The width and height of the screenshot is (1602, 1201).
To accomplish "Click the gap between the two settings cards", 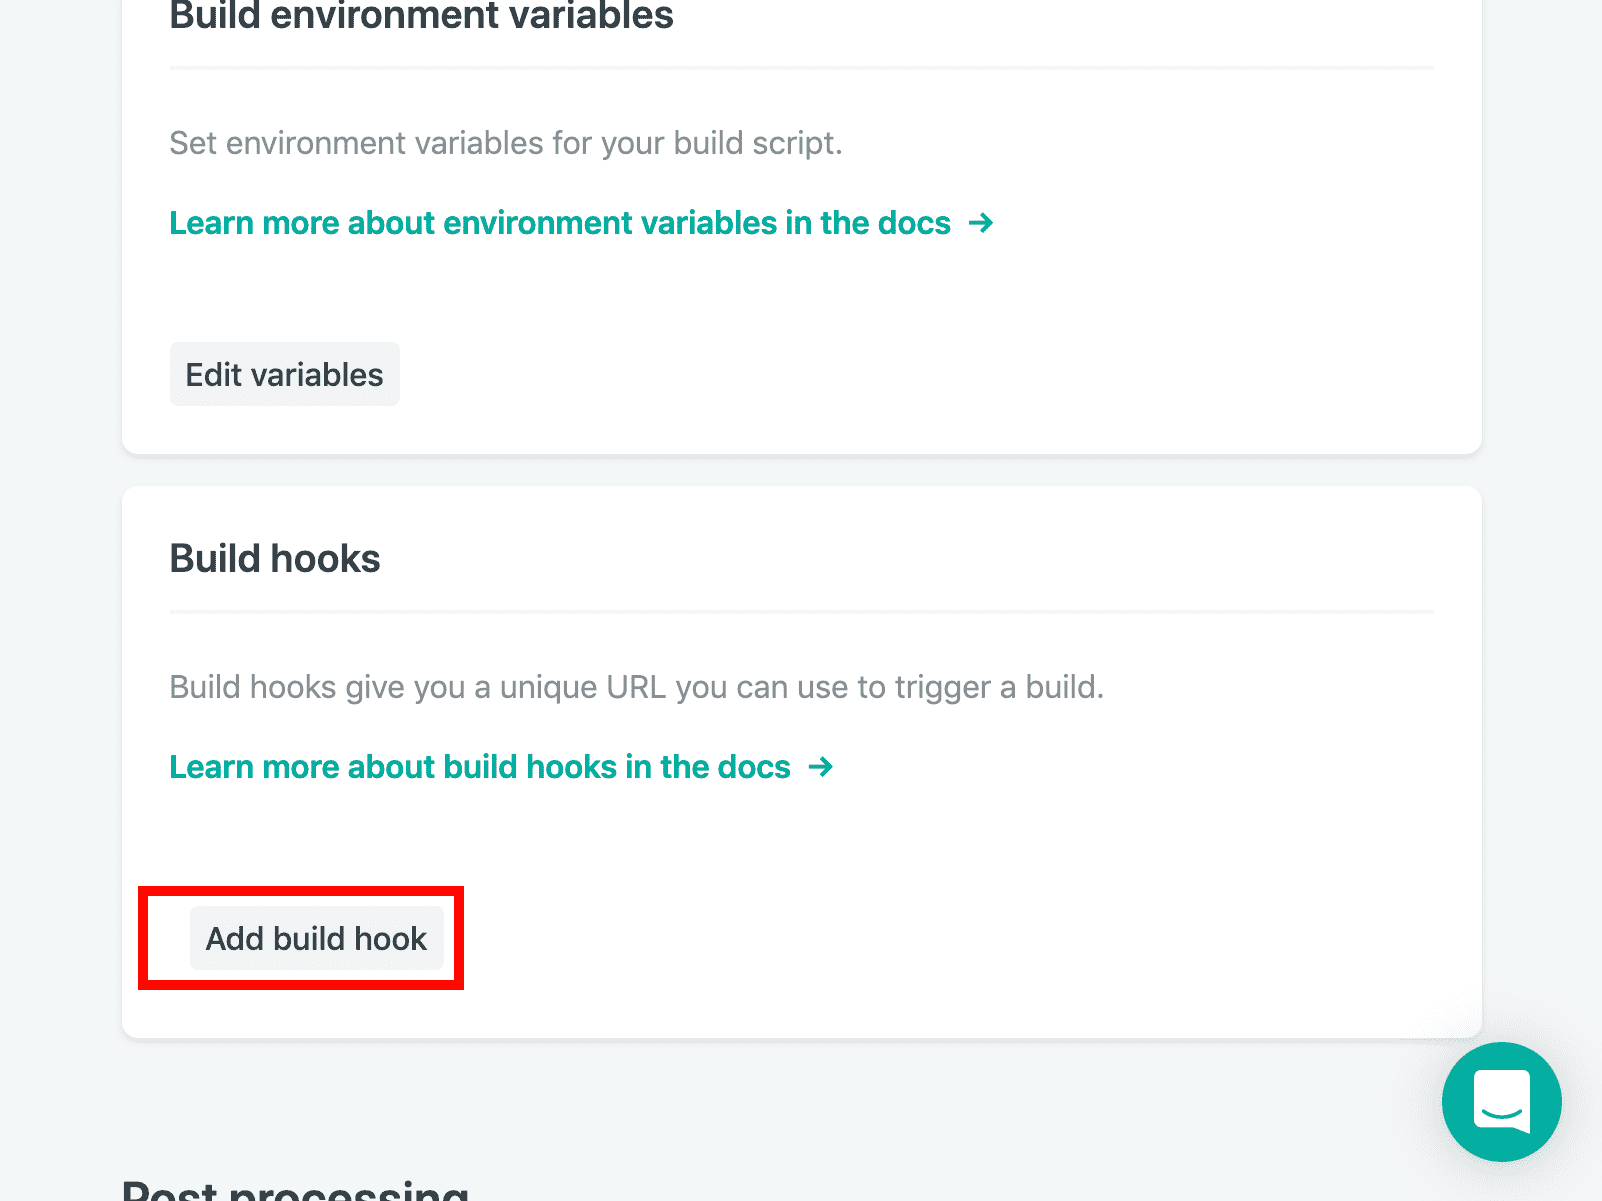I will pos(801,470).
